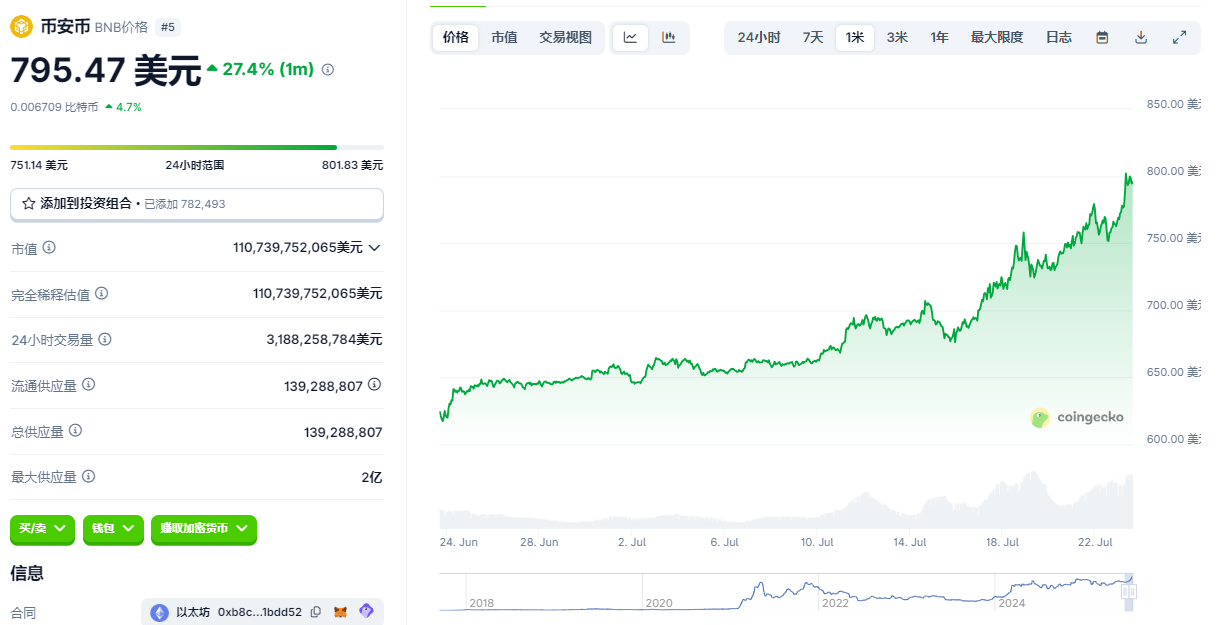Click the 添加到投资组合 button

point(196,204)
